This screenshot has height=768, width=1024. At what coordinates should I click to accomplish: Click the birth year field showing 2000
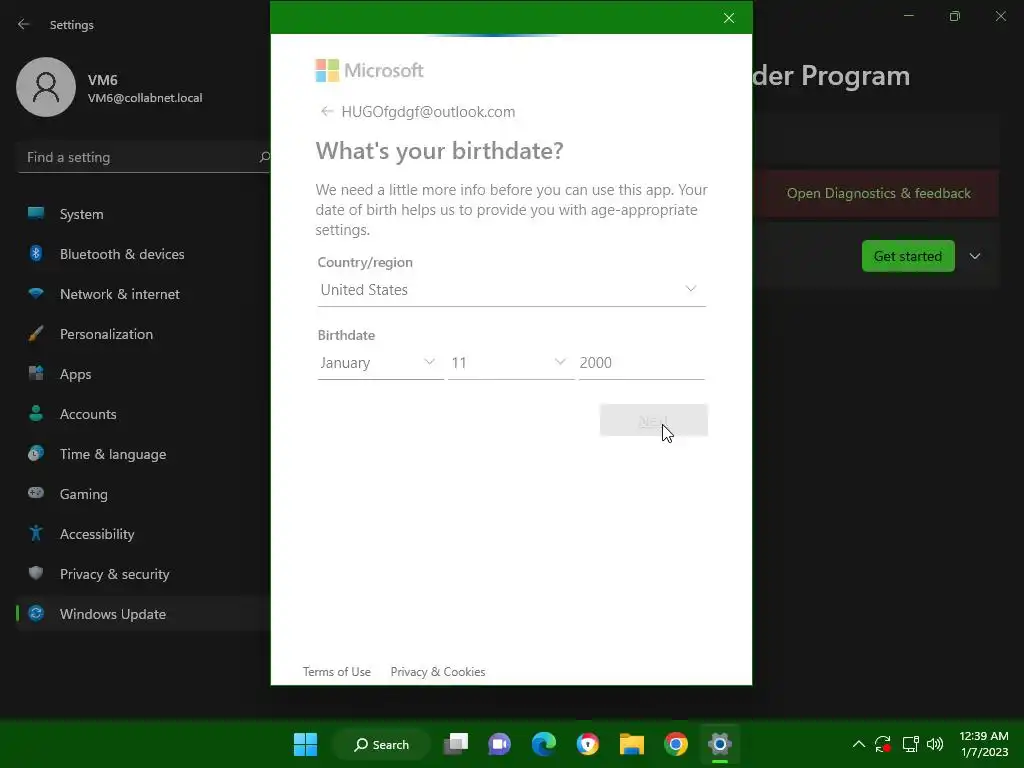tap(641, 362)
